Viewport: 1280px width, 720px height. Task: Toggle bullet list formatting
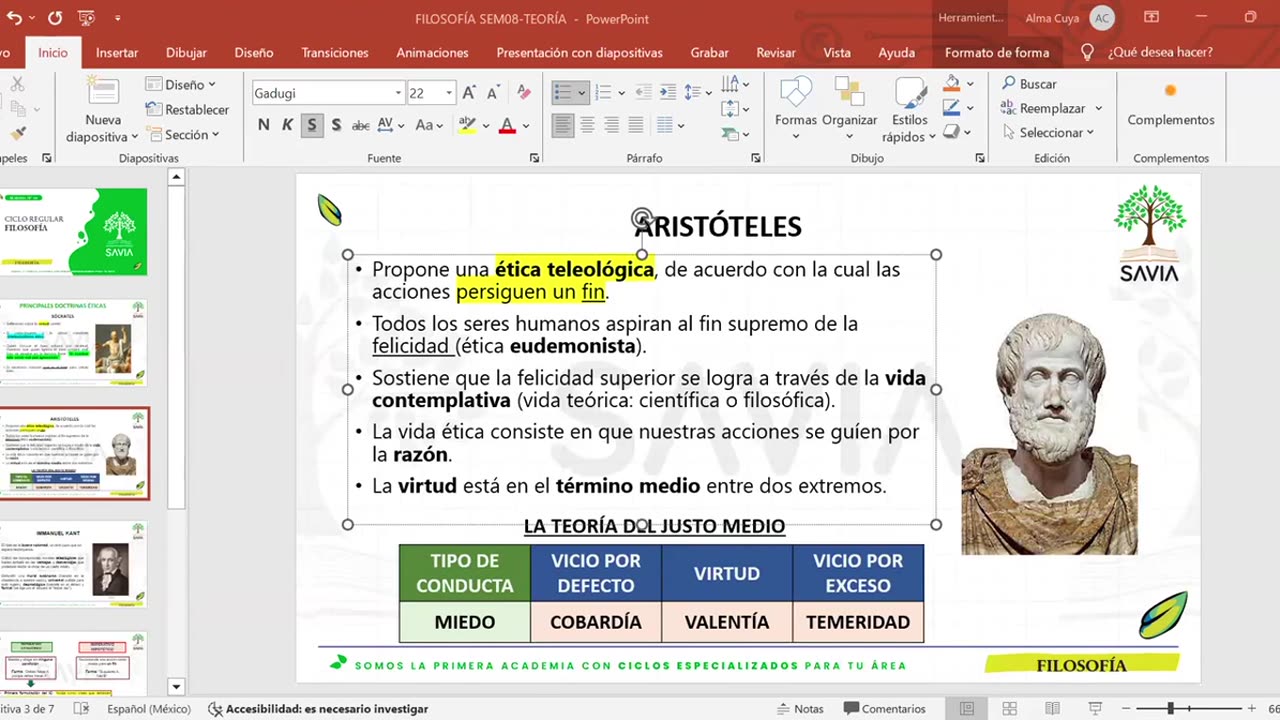(563, 92)
